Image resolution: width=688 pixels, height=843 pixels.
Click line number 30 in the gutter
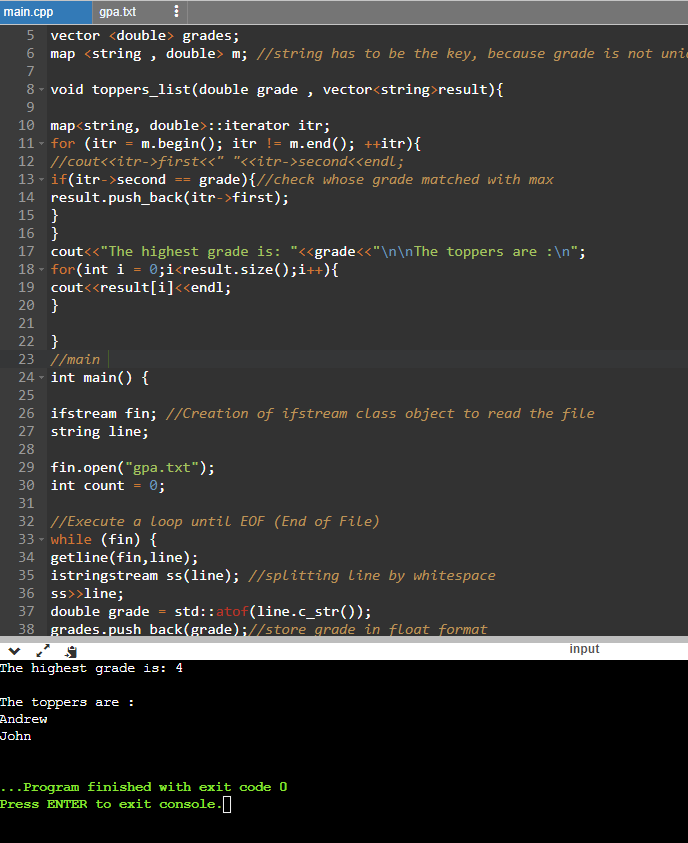click(x=27, y=486)
